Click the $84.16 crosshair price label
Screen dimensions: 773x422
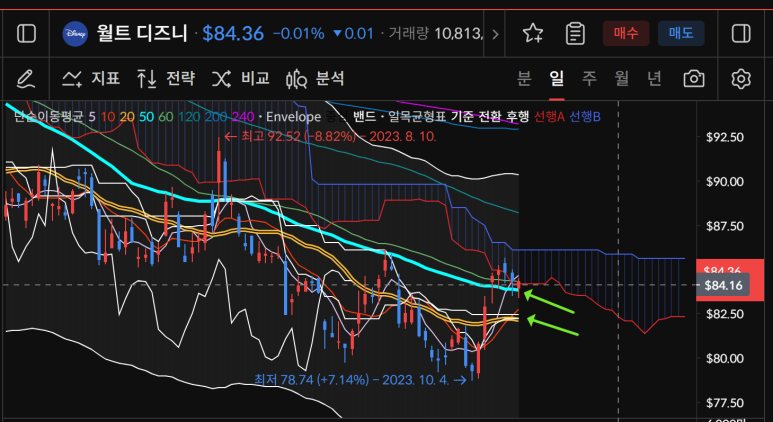coord(723,285)
